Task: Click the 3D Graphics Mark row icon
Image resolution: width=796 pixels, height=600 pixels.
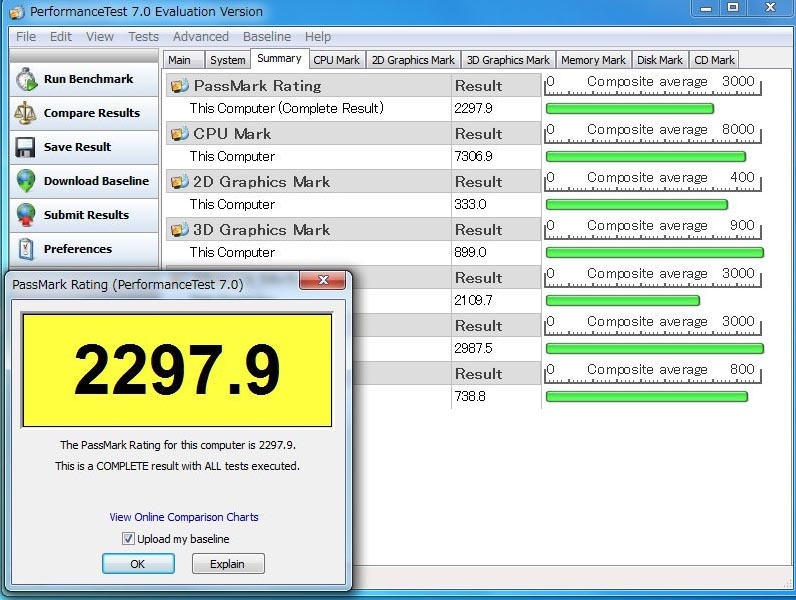Action: [x=179, y=230]
